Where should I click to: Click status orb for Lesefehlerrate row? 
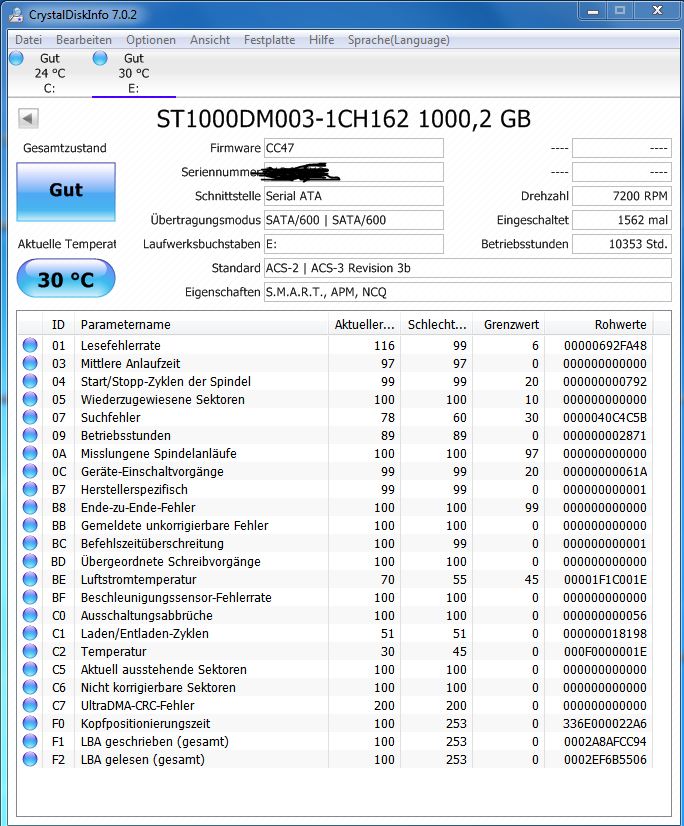point(30,345)
